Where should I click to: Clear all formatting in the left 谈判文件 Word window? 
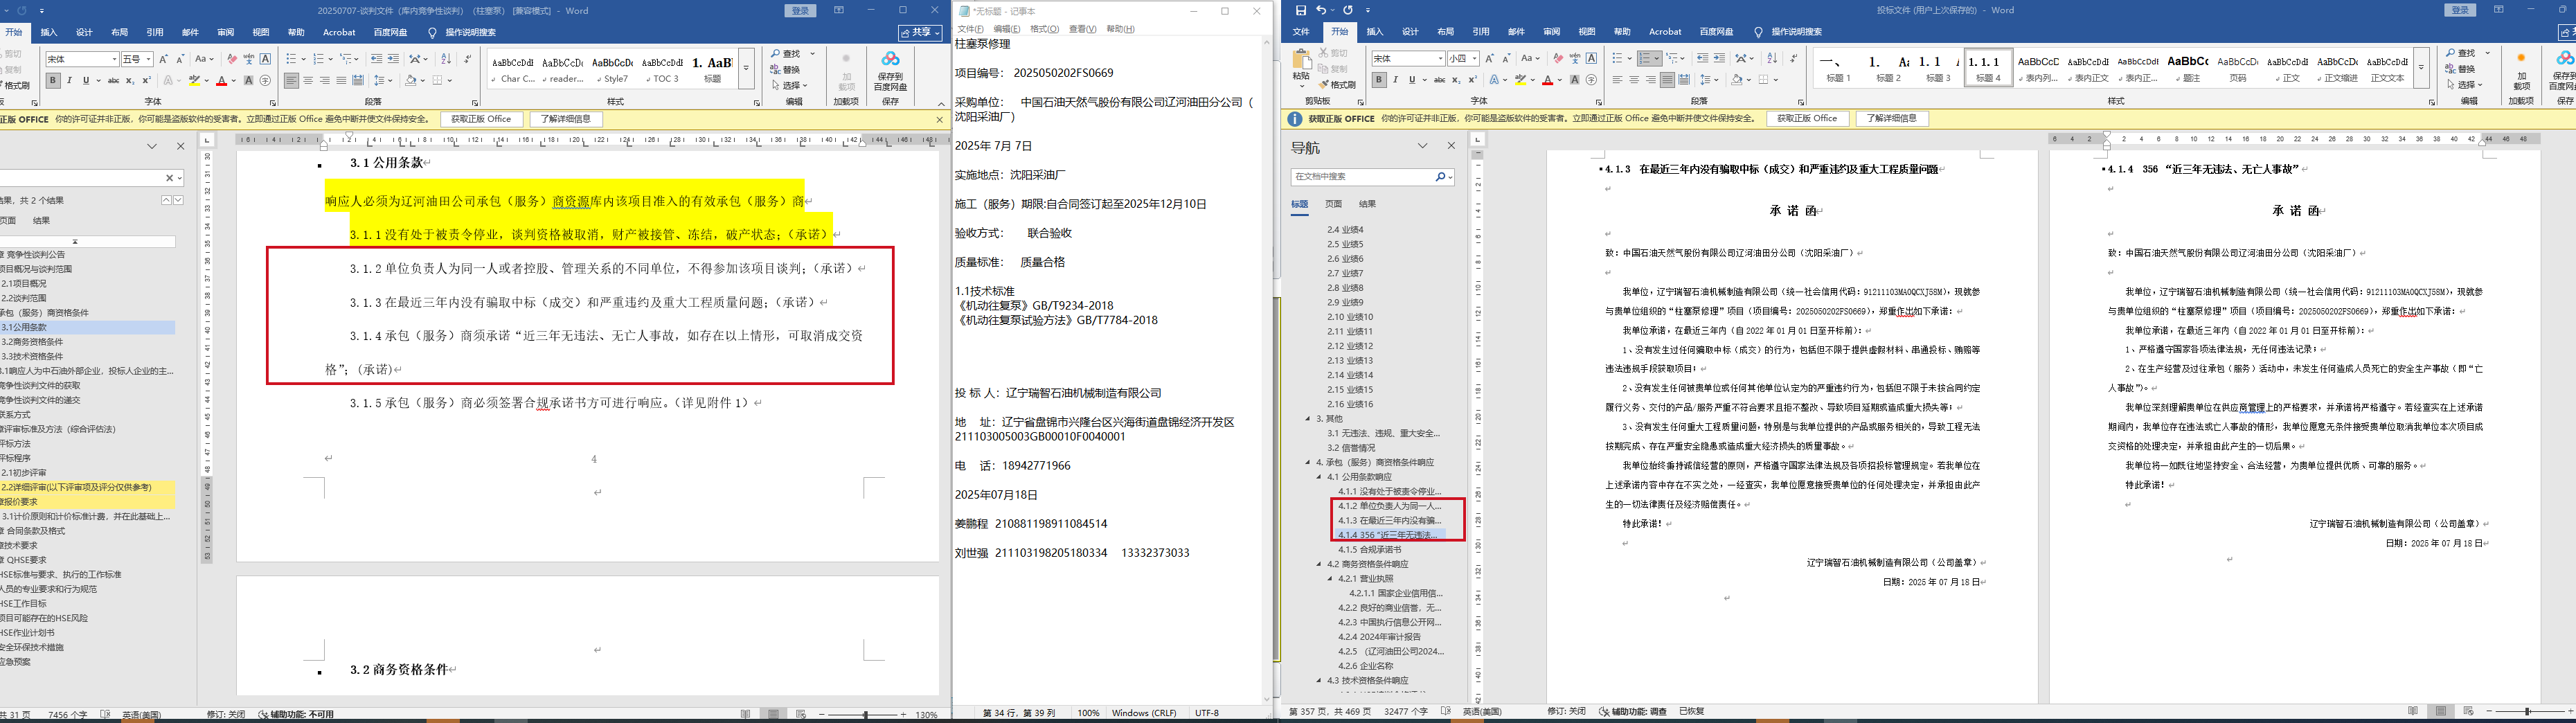pos(232,59)
